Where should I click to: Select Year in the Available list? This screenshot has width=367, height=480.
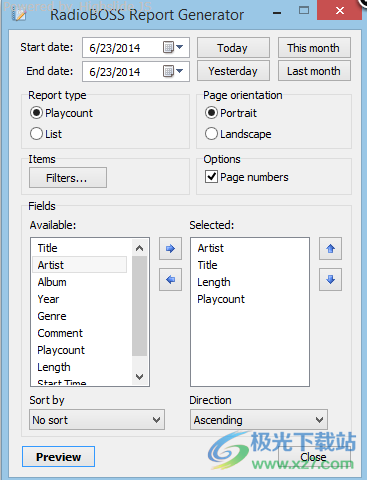click(79, 299)
